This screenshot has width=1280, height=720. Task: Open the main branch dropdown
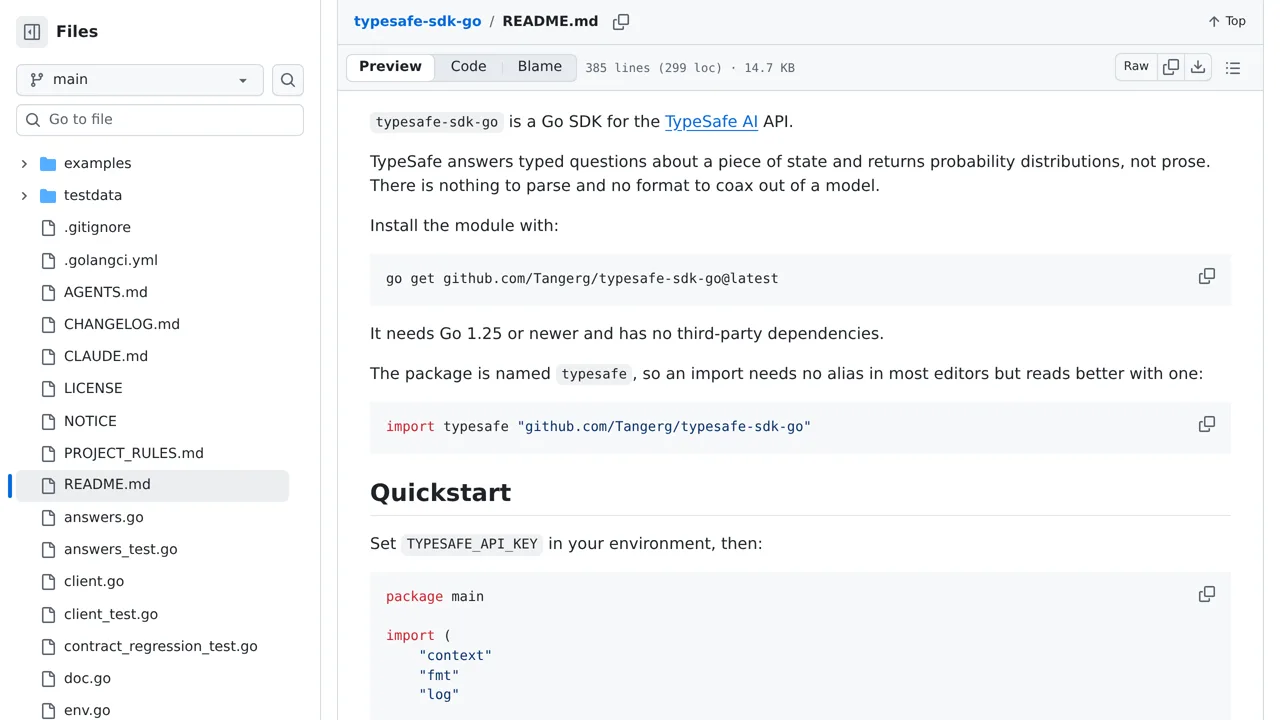[140, 80]
